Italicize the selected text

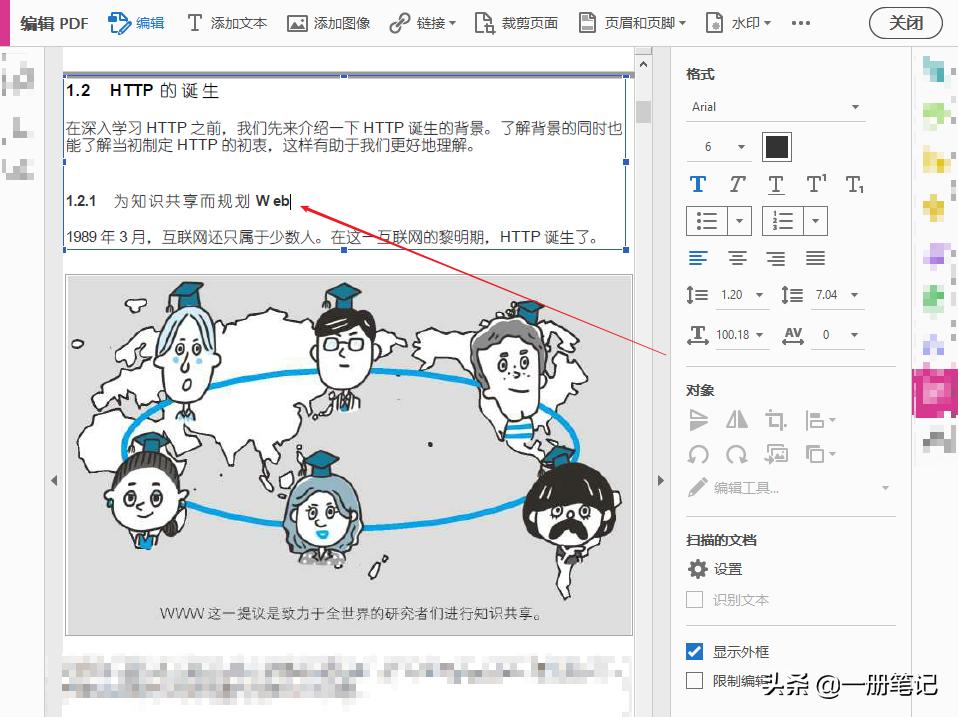(x=737, y=184)
